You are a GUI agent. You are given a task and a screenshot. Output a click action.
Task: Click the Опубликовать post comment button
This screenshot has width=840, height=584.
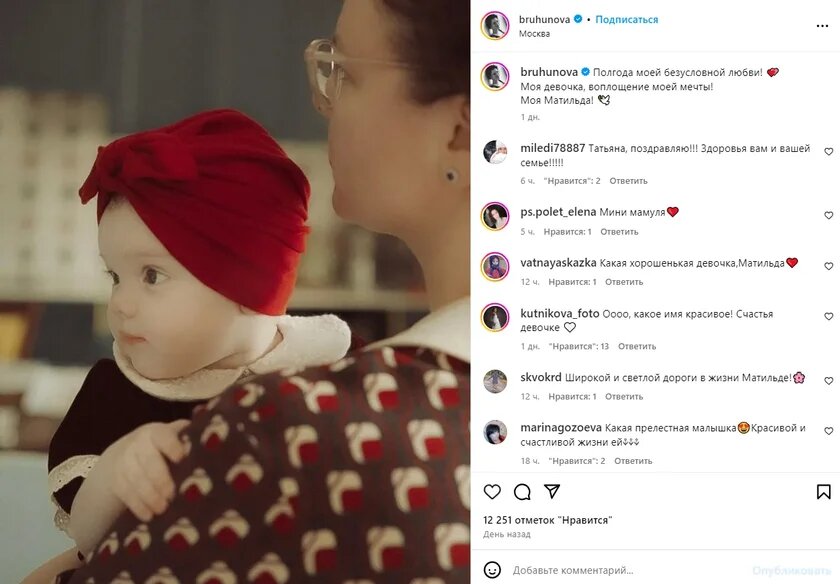(x=791, y=571)
